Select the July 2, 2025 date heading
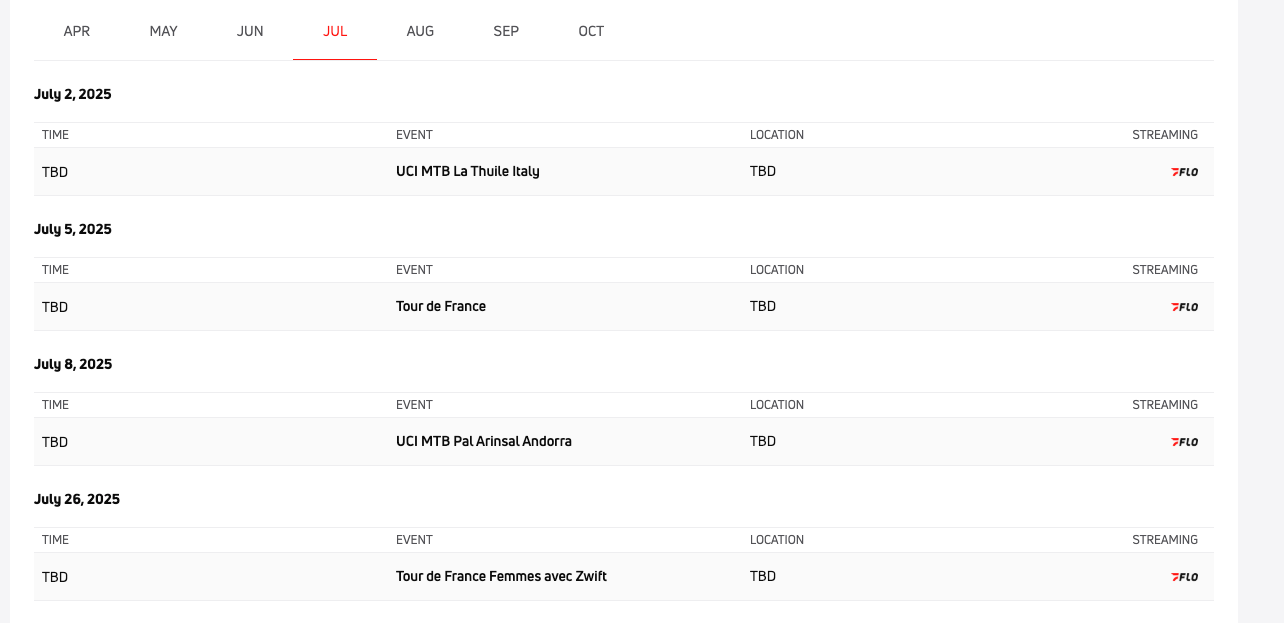Screen dimensions: 1284x623 pos(73,94)
